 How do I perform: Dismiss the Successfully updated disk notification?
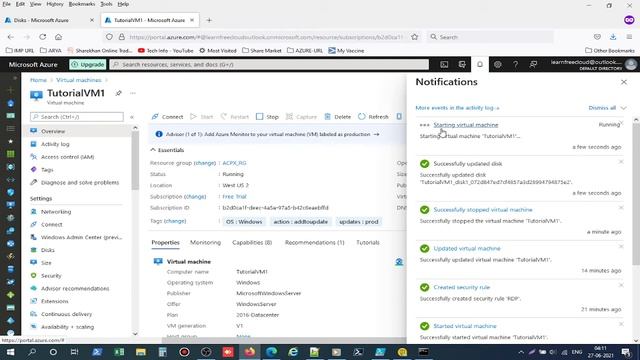[621, 162]
